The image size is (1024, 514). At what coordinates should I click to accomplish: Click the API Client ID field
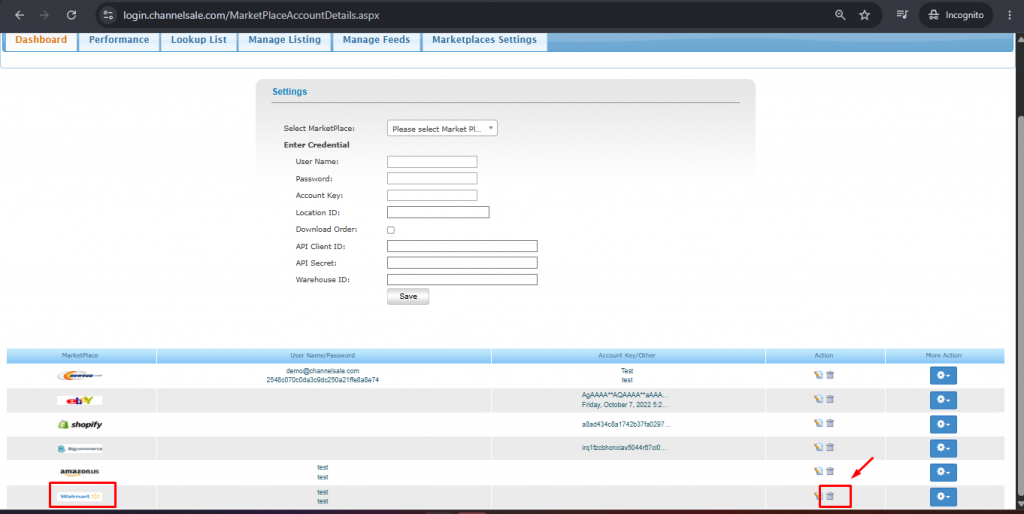coord(462,246)
